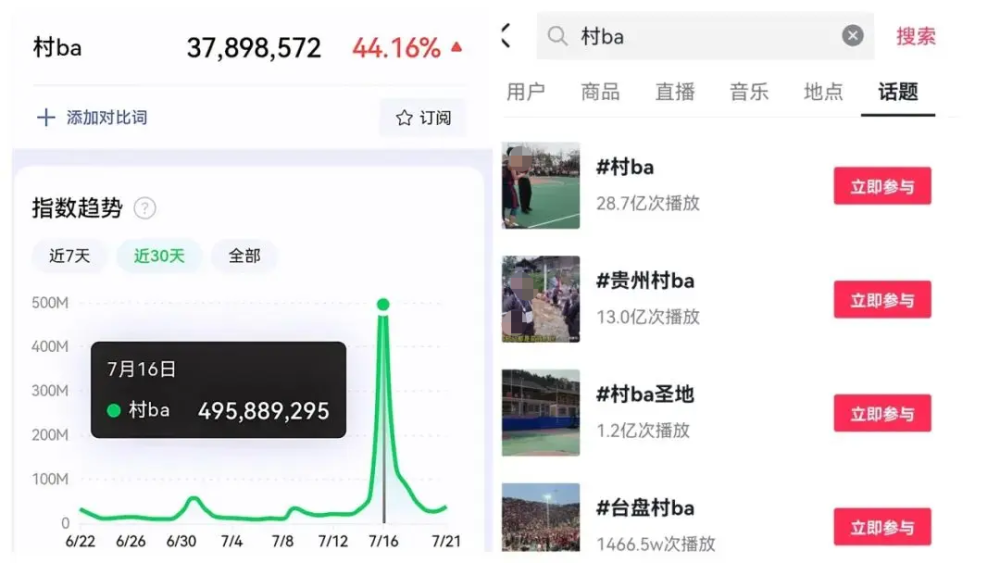Select the 近7天 time range
This screenshot has height=563, width=1000.
pyautogui.click(x=70, y=256)
